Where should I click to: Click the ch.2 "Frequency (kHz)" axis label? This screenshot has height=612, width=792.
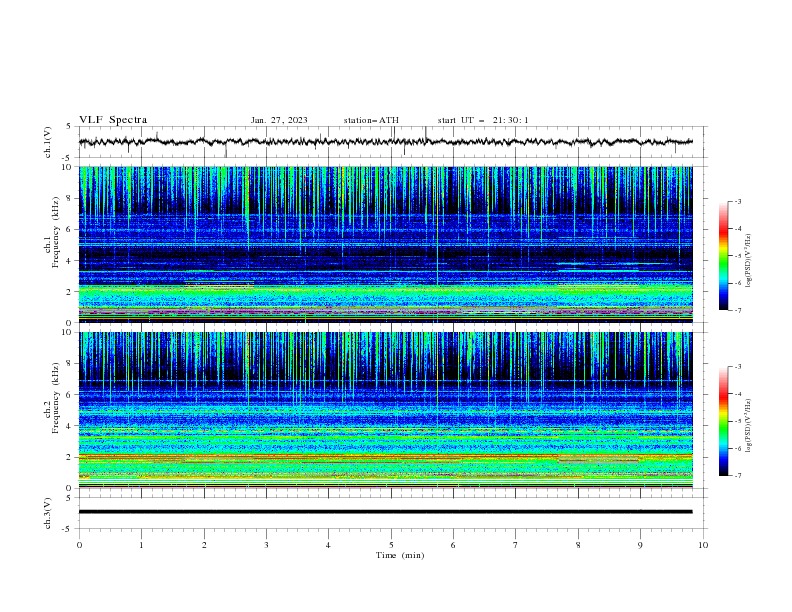[x=55, y=397]
